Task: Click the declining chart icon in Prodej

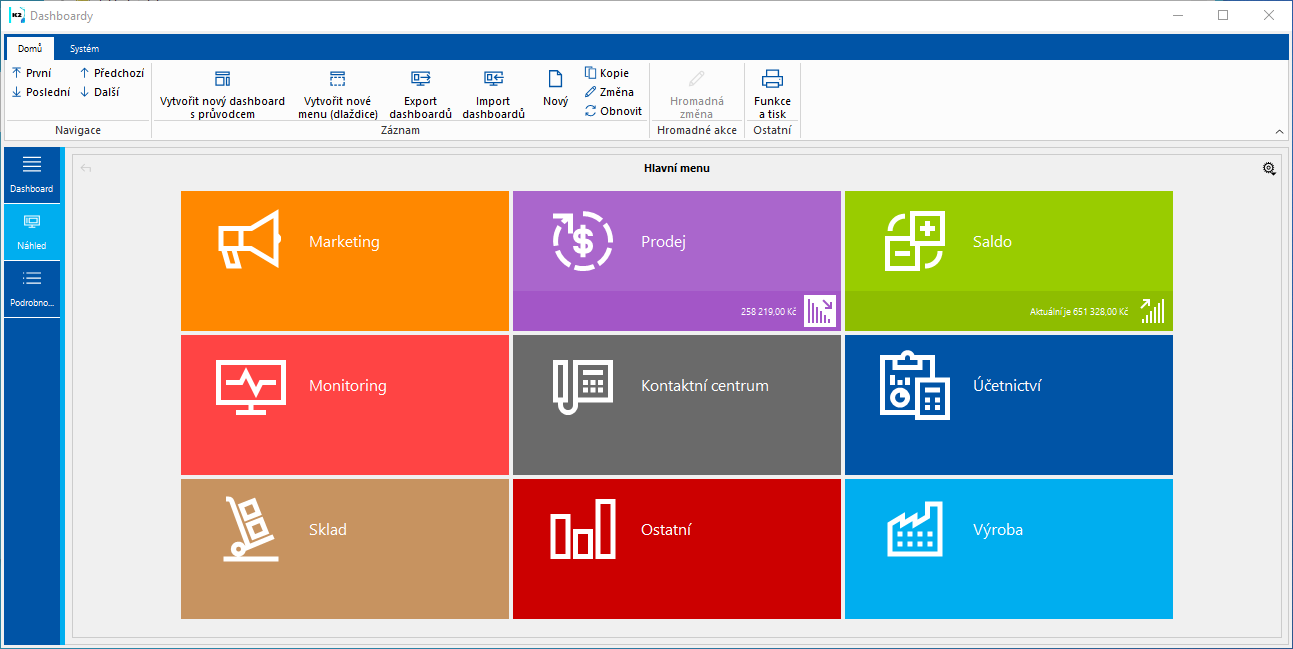Action: (x=820, y=311)
